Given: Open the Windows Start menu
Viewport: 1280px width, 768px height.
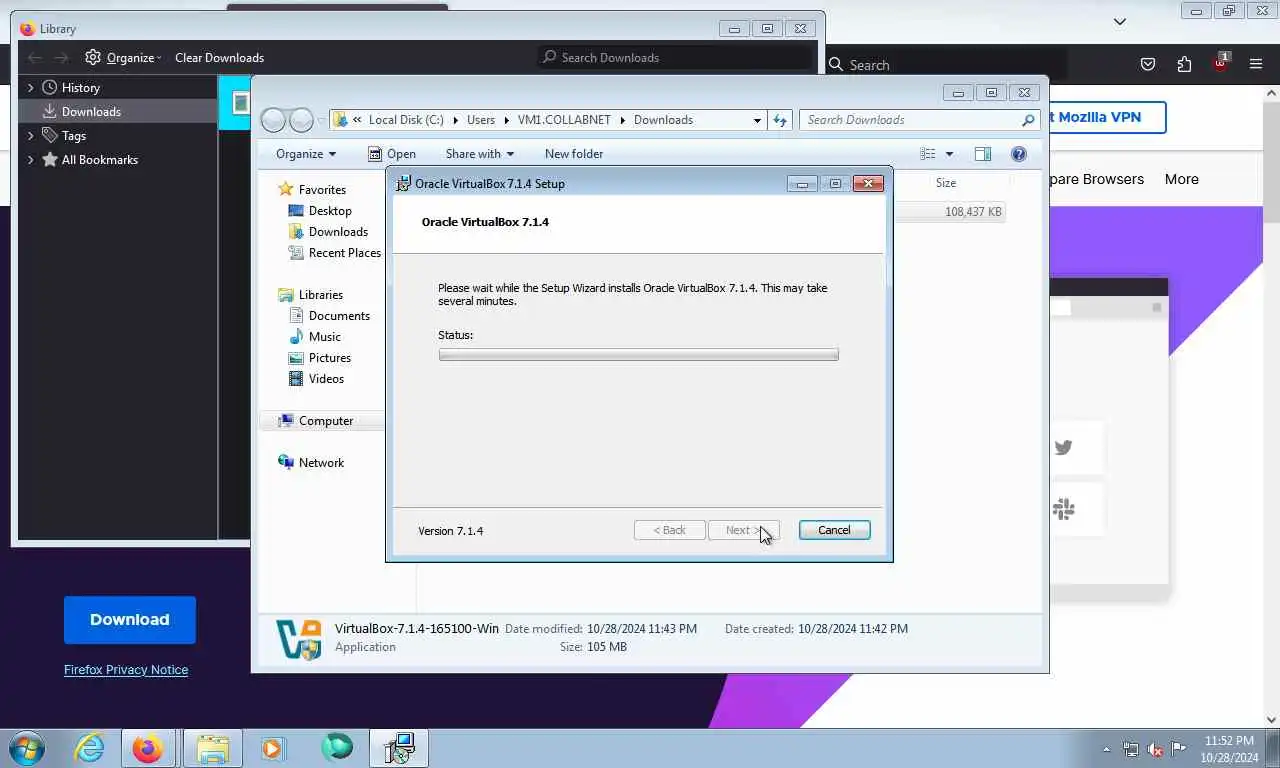Looking at the screenshot, I should coord(27,748).
